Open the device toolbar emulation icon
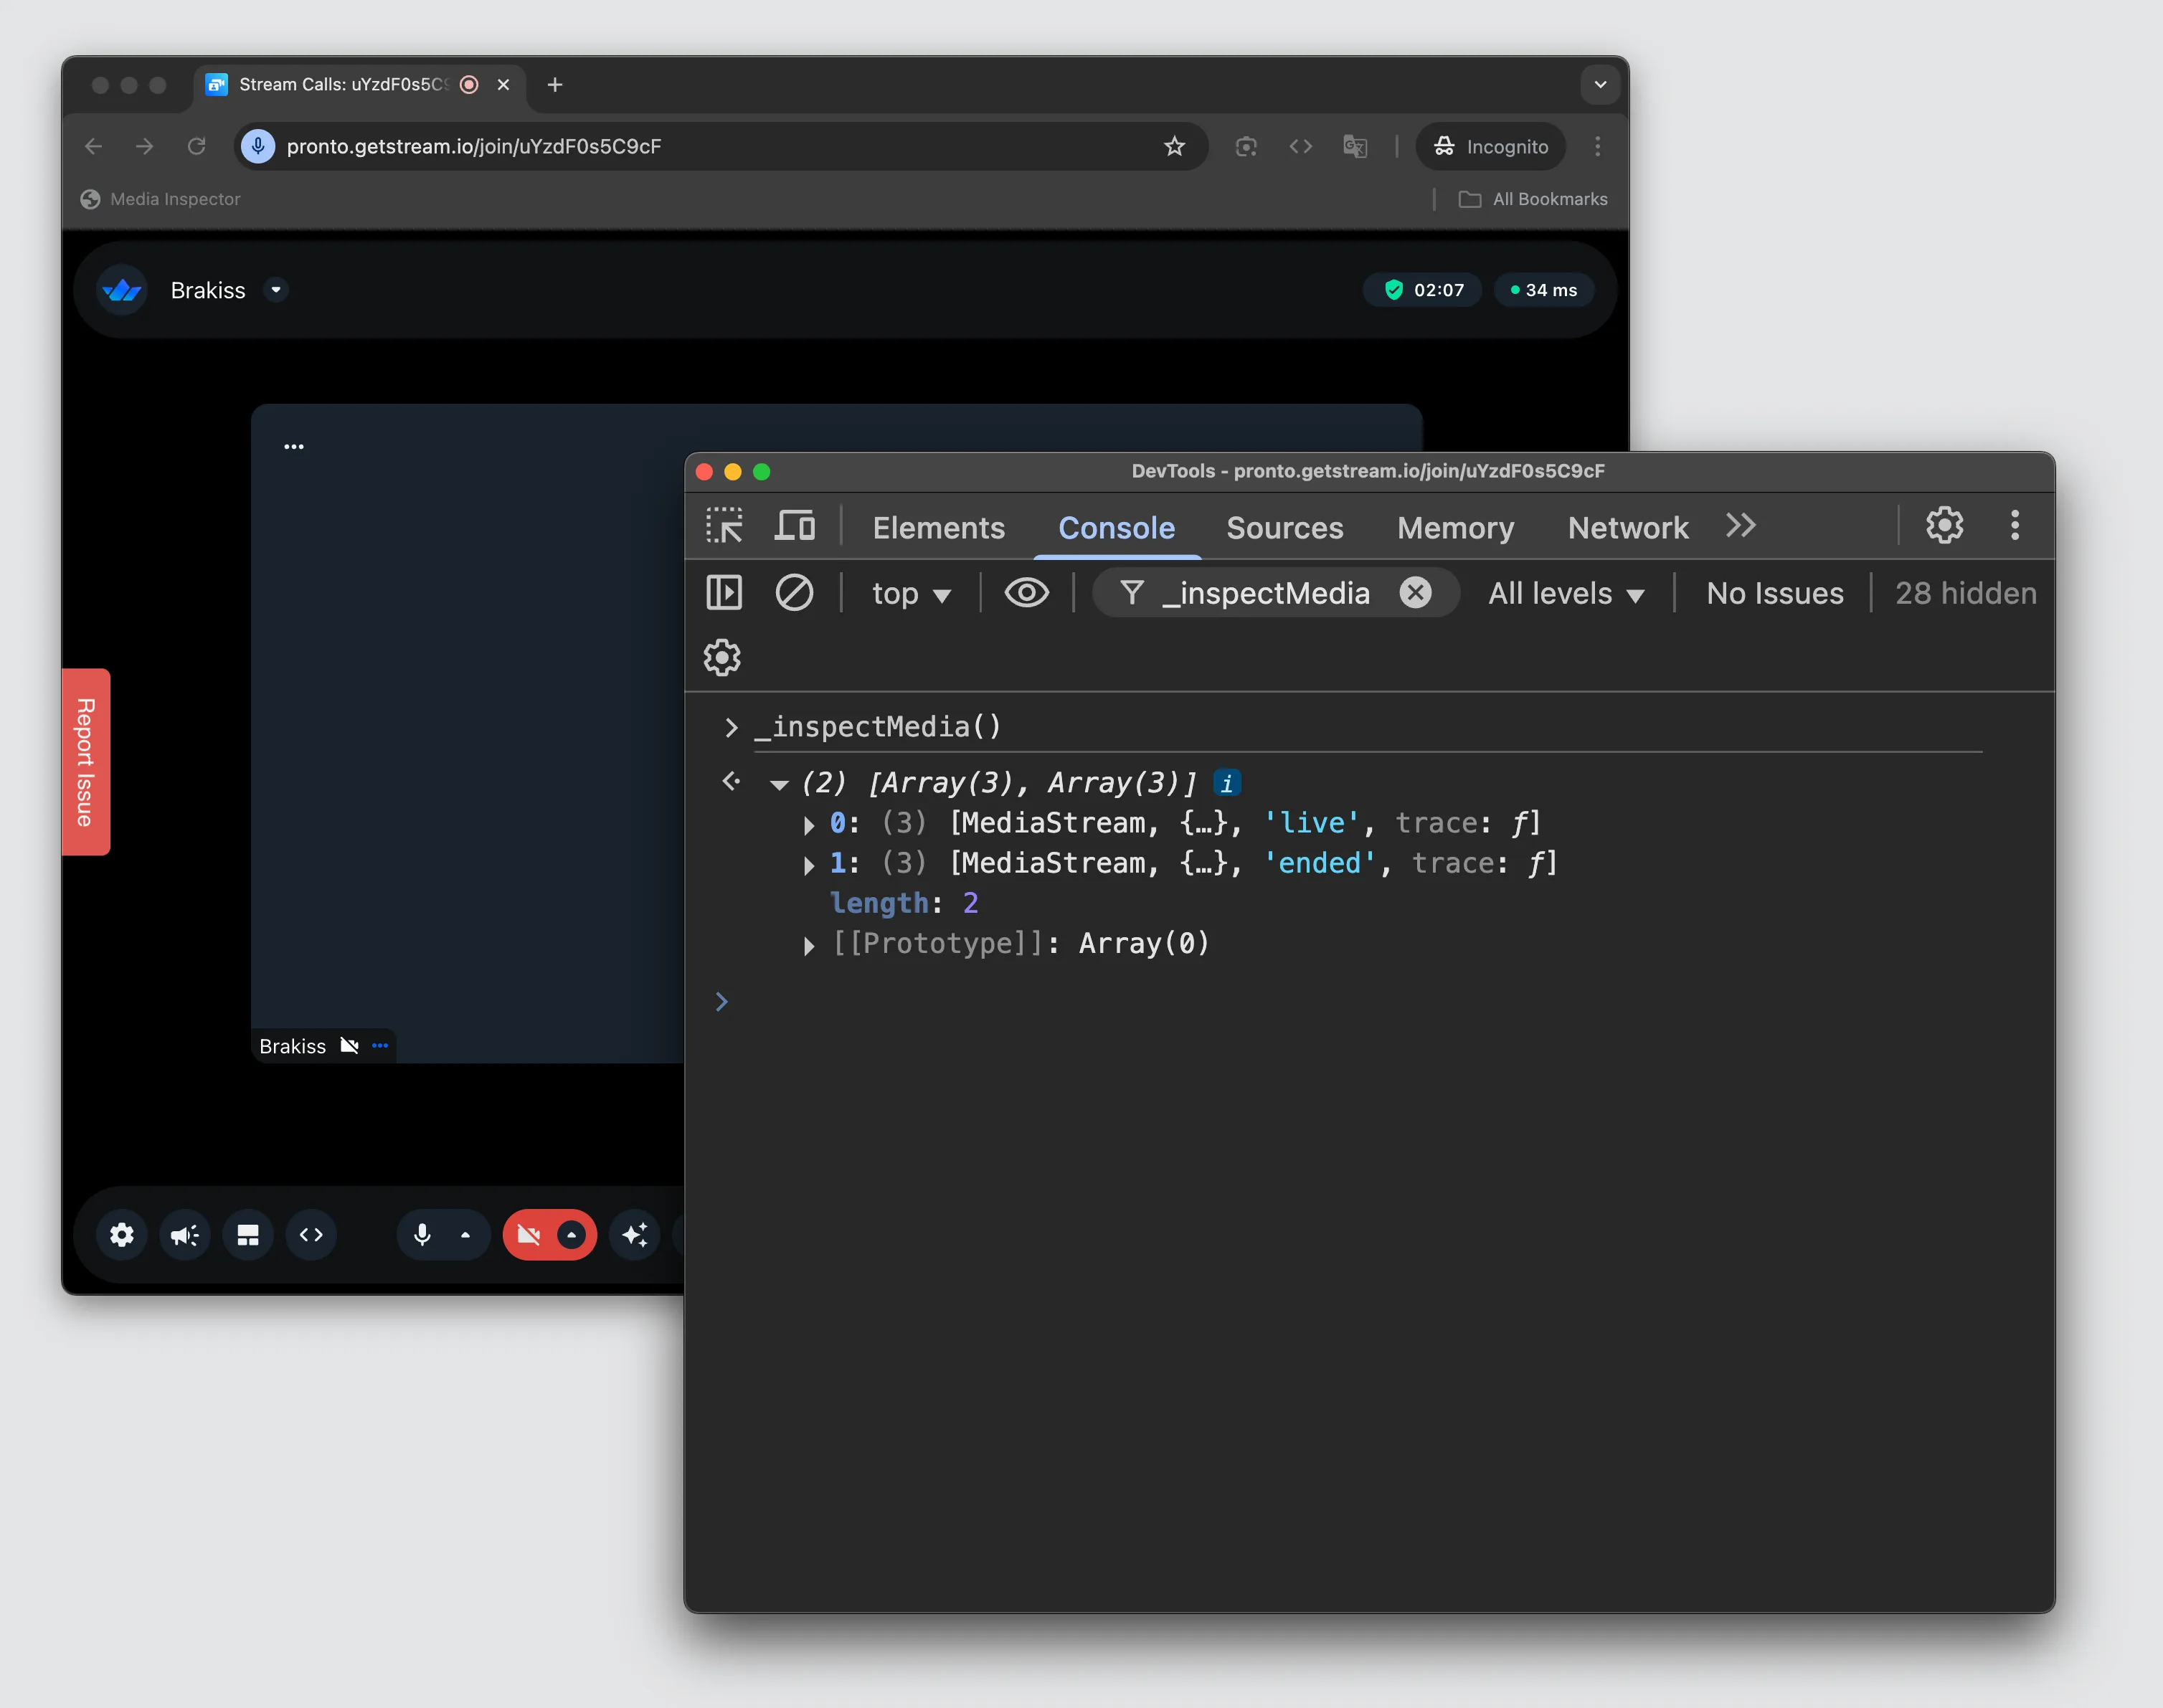 pos(795,526)
